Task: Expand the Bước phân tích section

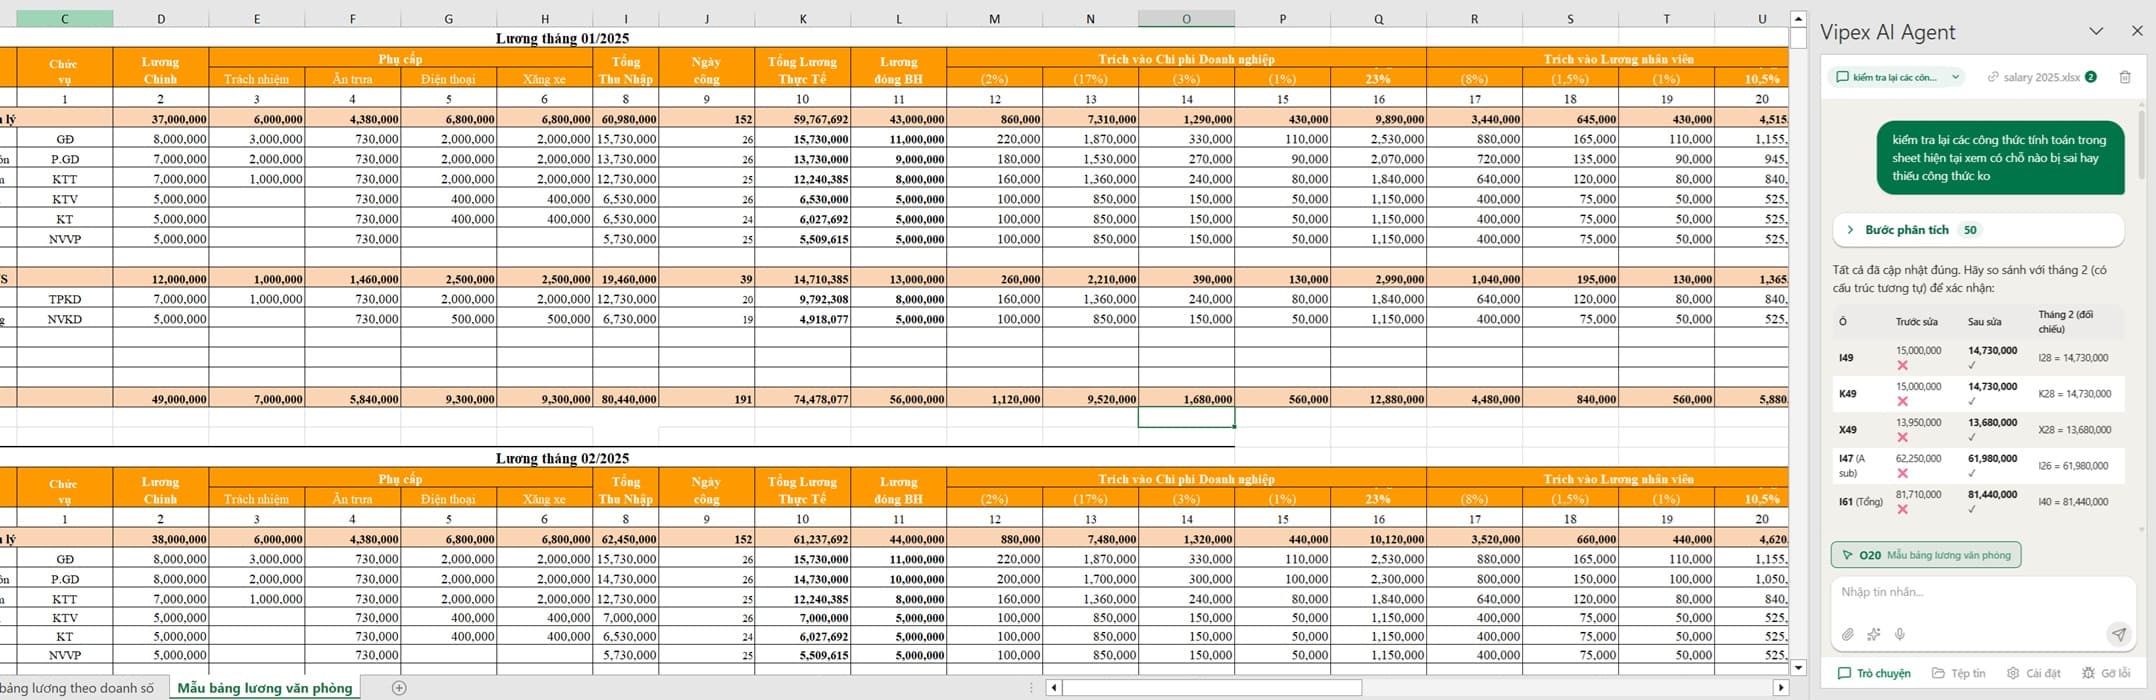Action: tap(1978, 230)
